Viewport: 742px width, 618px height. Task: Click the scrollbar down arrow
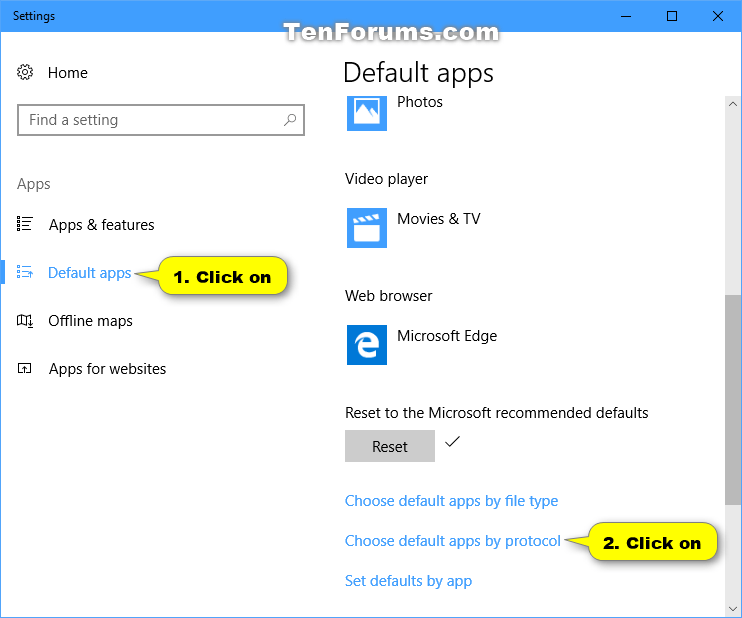coord(733,608)
